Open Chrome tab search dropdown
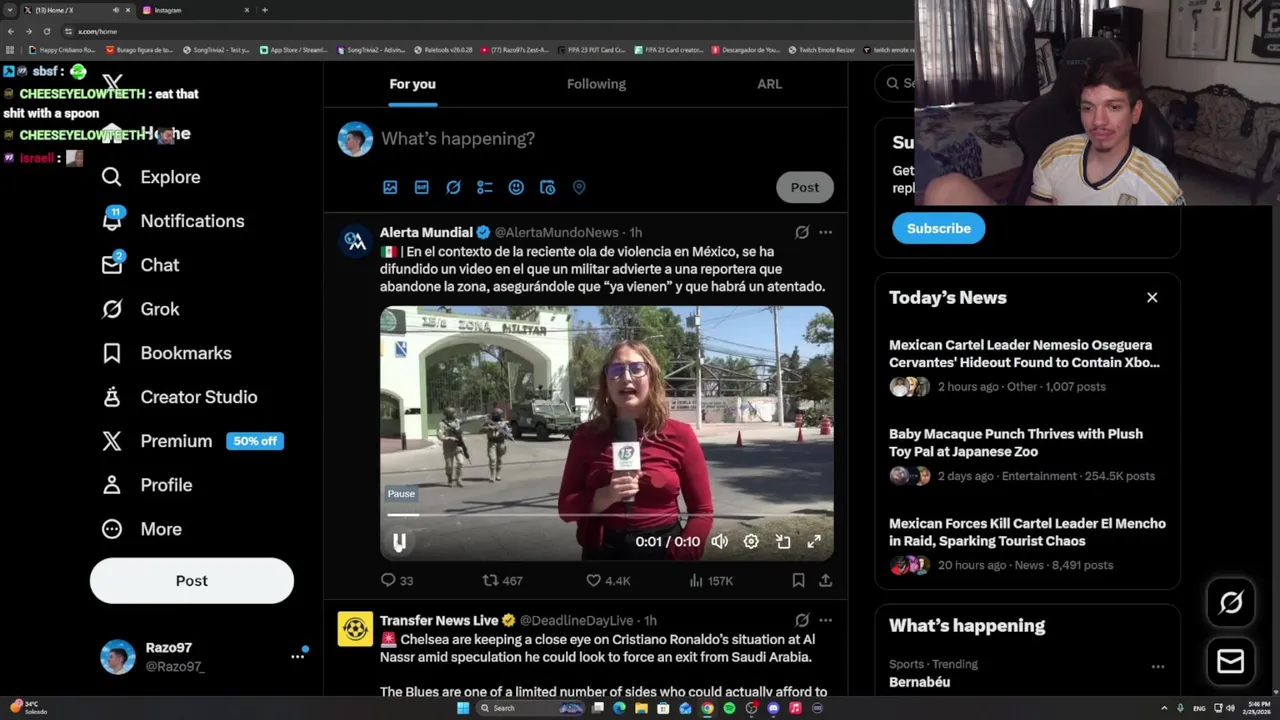The width and height of the screenshot is (1280, 720). [11, 10]
